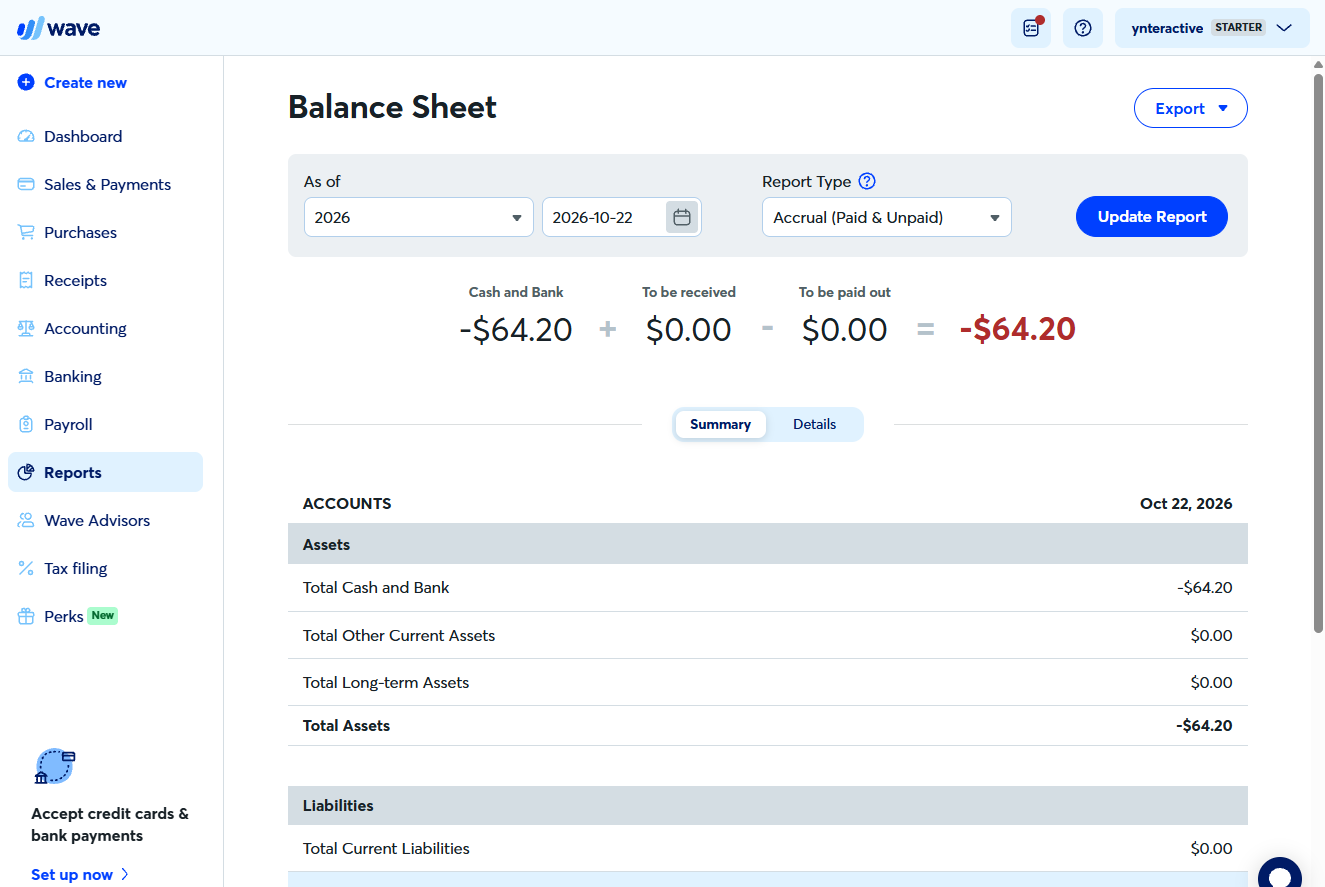Click the Total Current Liabilities row
1325x887 pixels.
click(768, 849)
